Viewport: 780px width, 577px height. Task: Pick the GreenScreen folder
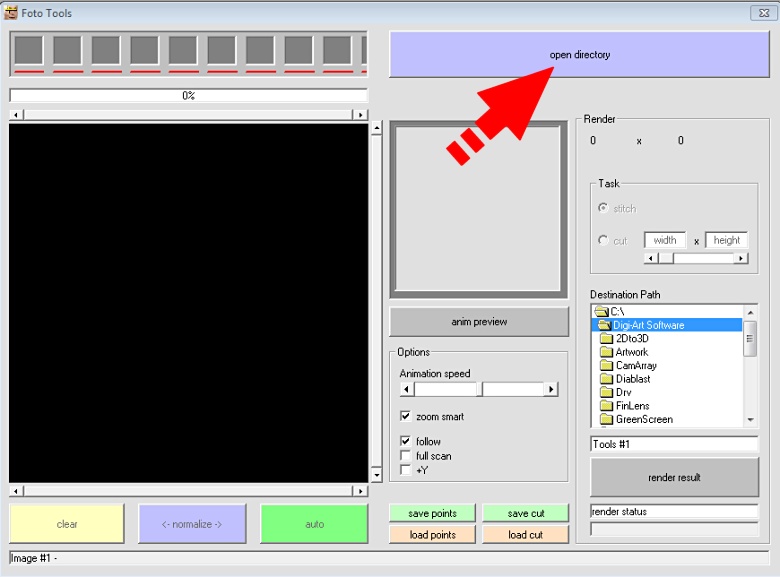point(644,420)
